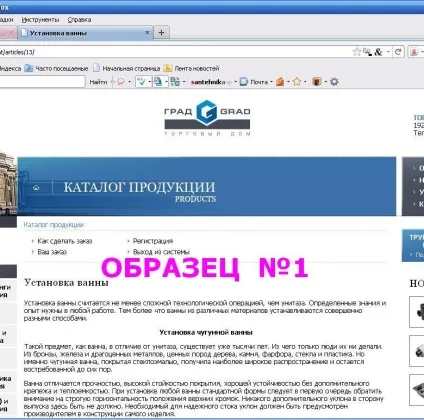Expand the checkmark icon dropdown arrow

point(149,82)
